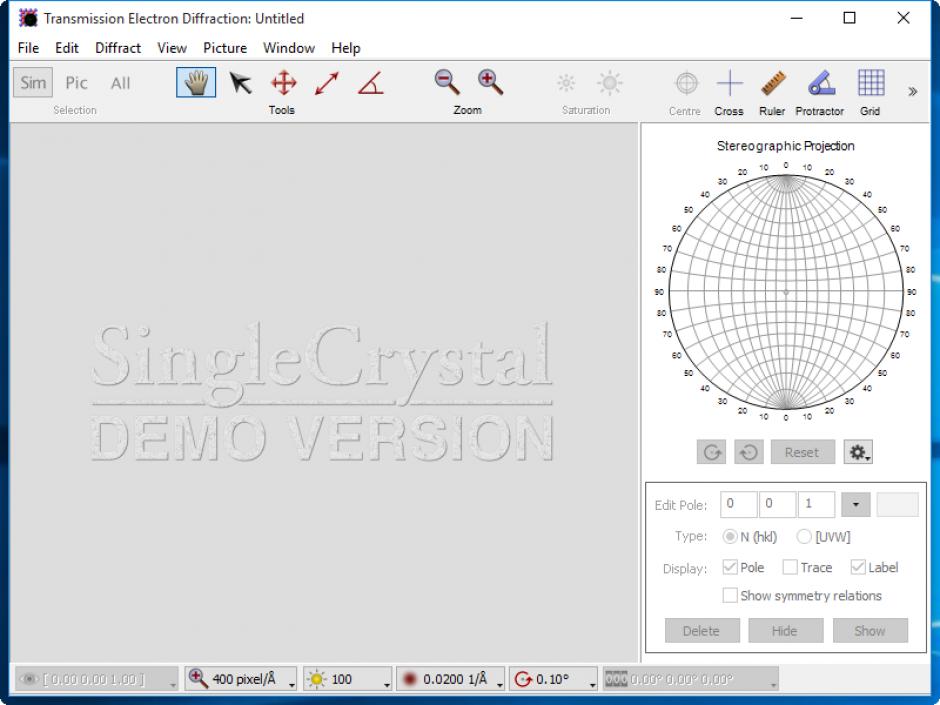The image size is (940, 705).
Task: Activate the Ruler tool
Action: (773, 83)
